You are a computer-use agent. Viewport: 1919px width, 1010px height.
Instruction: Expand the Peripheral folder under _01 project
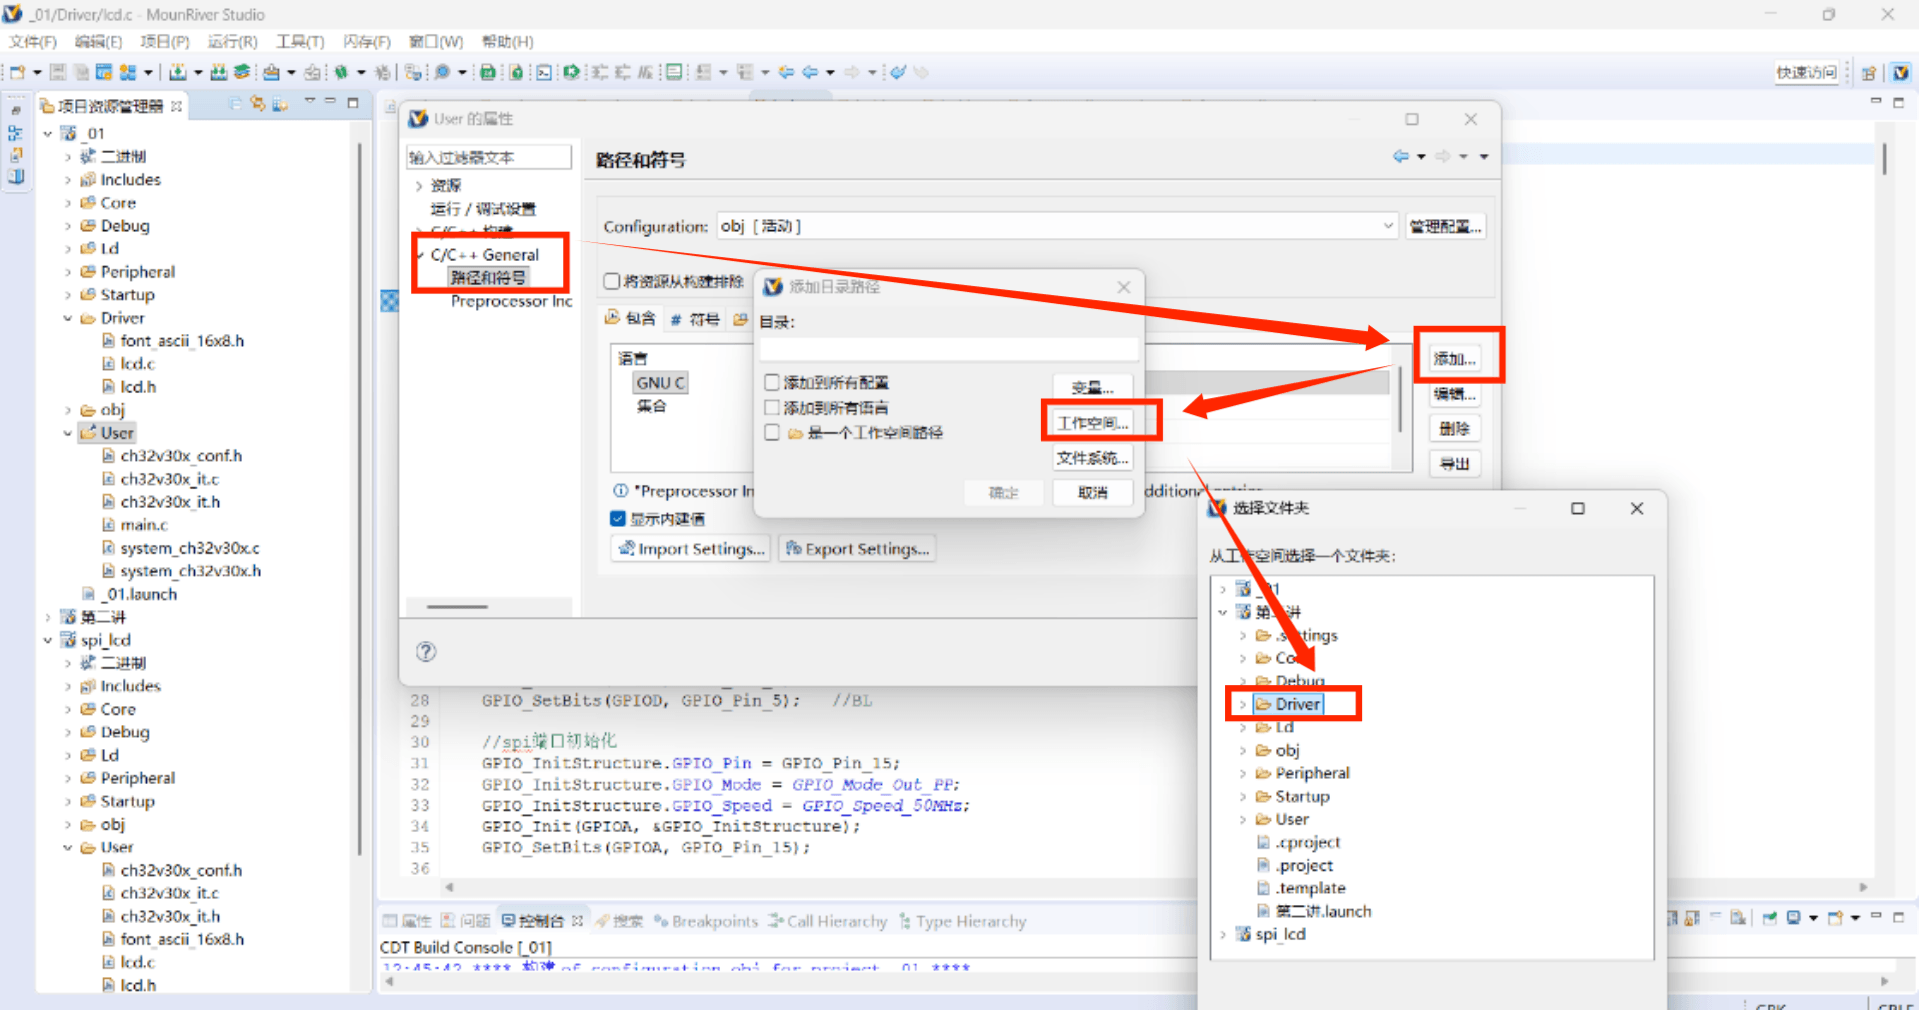click(68, 272)
